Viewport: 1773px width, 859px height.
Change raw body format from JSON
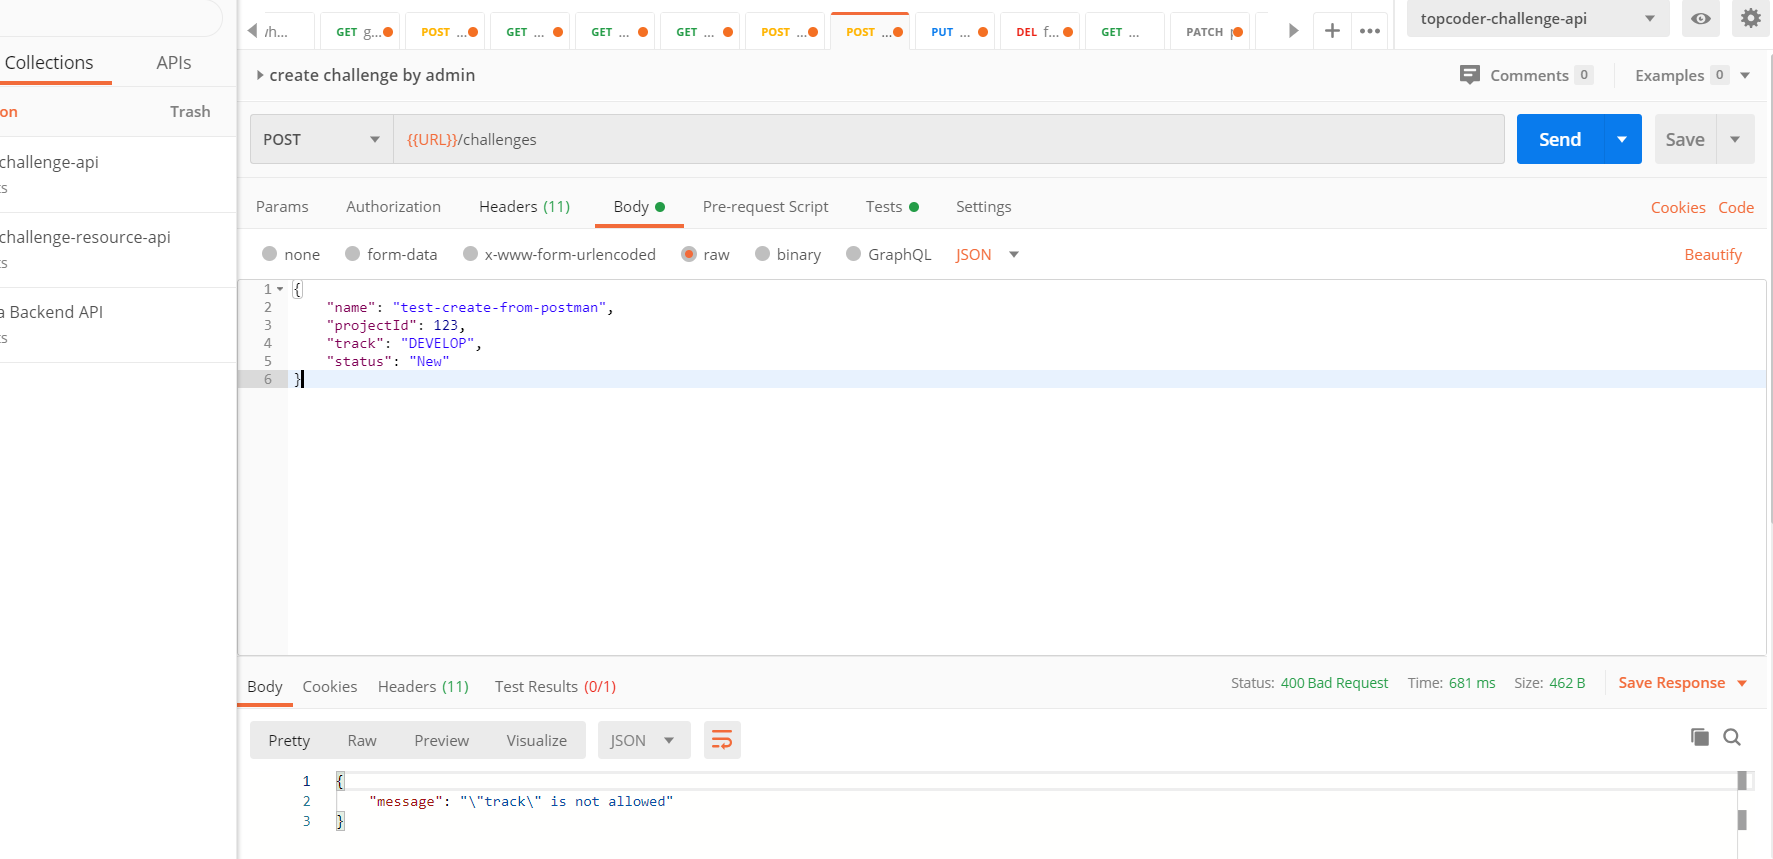pyautogui.click(x=987, y=254)
